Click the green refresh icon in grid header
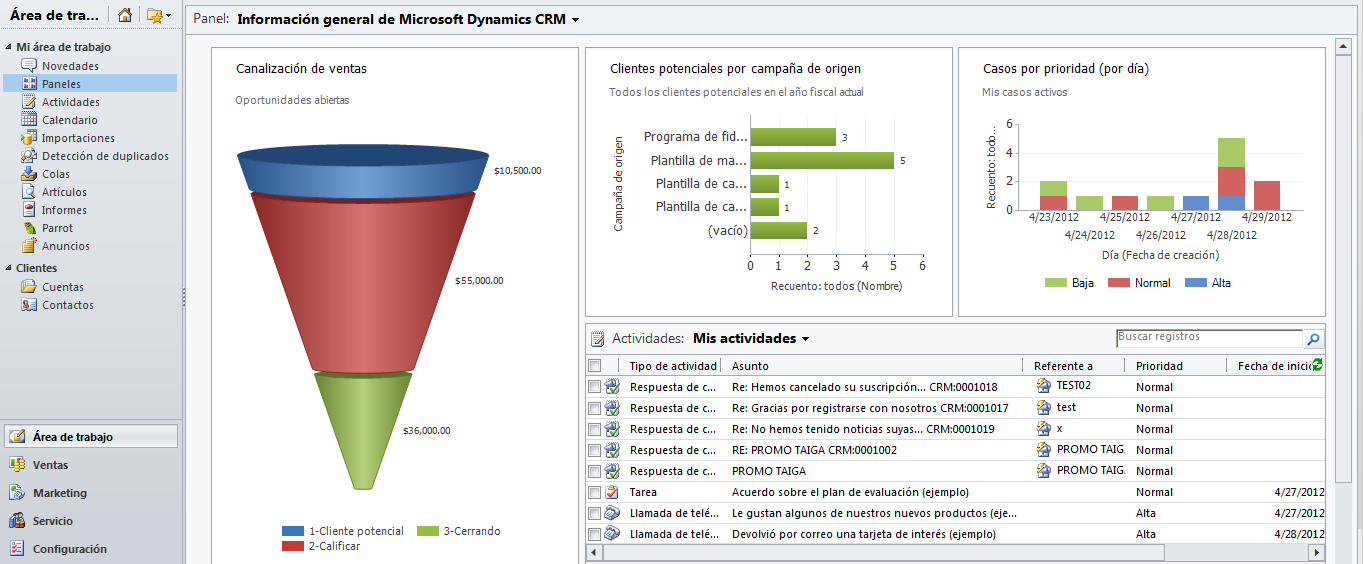 point(1317,366)
